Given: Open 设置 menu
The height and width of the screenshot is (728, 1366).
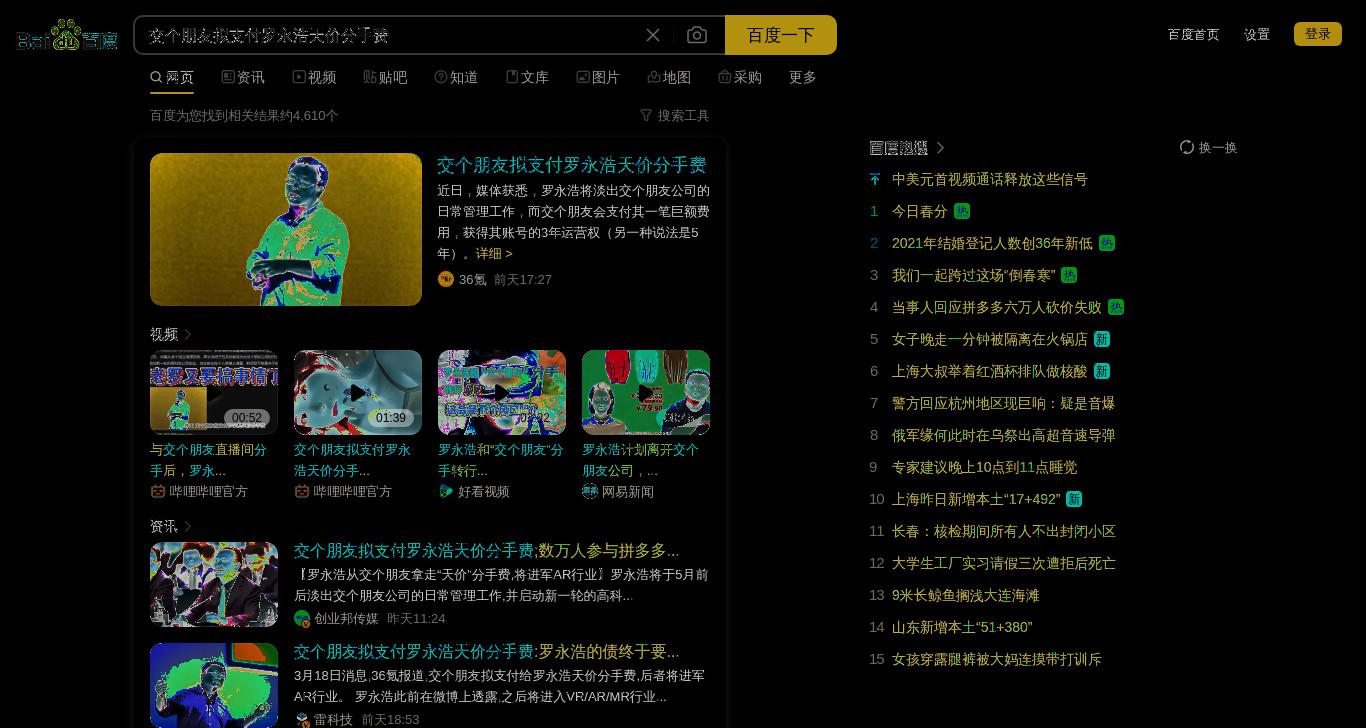Looking at the screenshot, I should (1257, 34).
